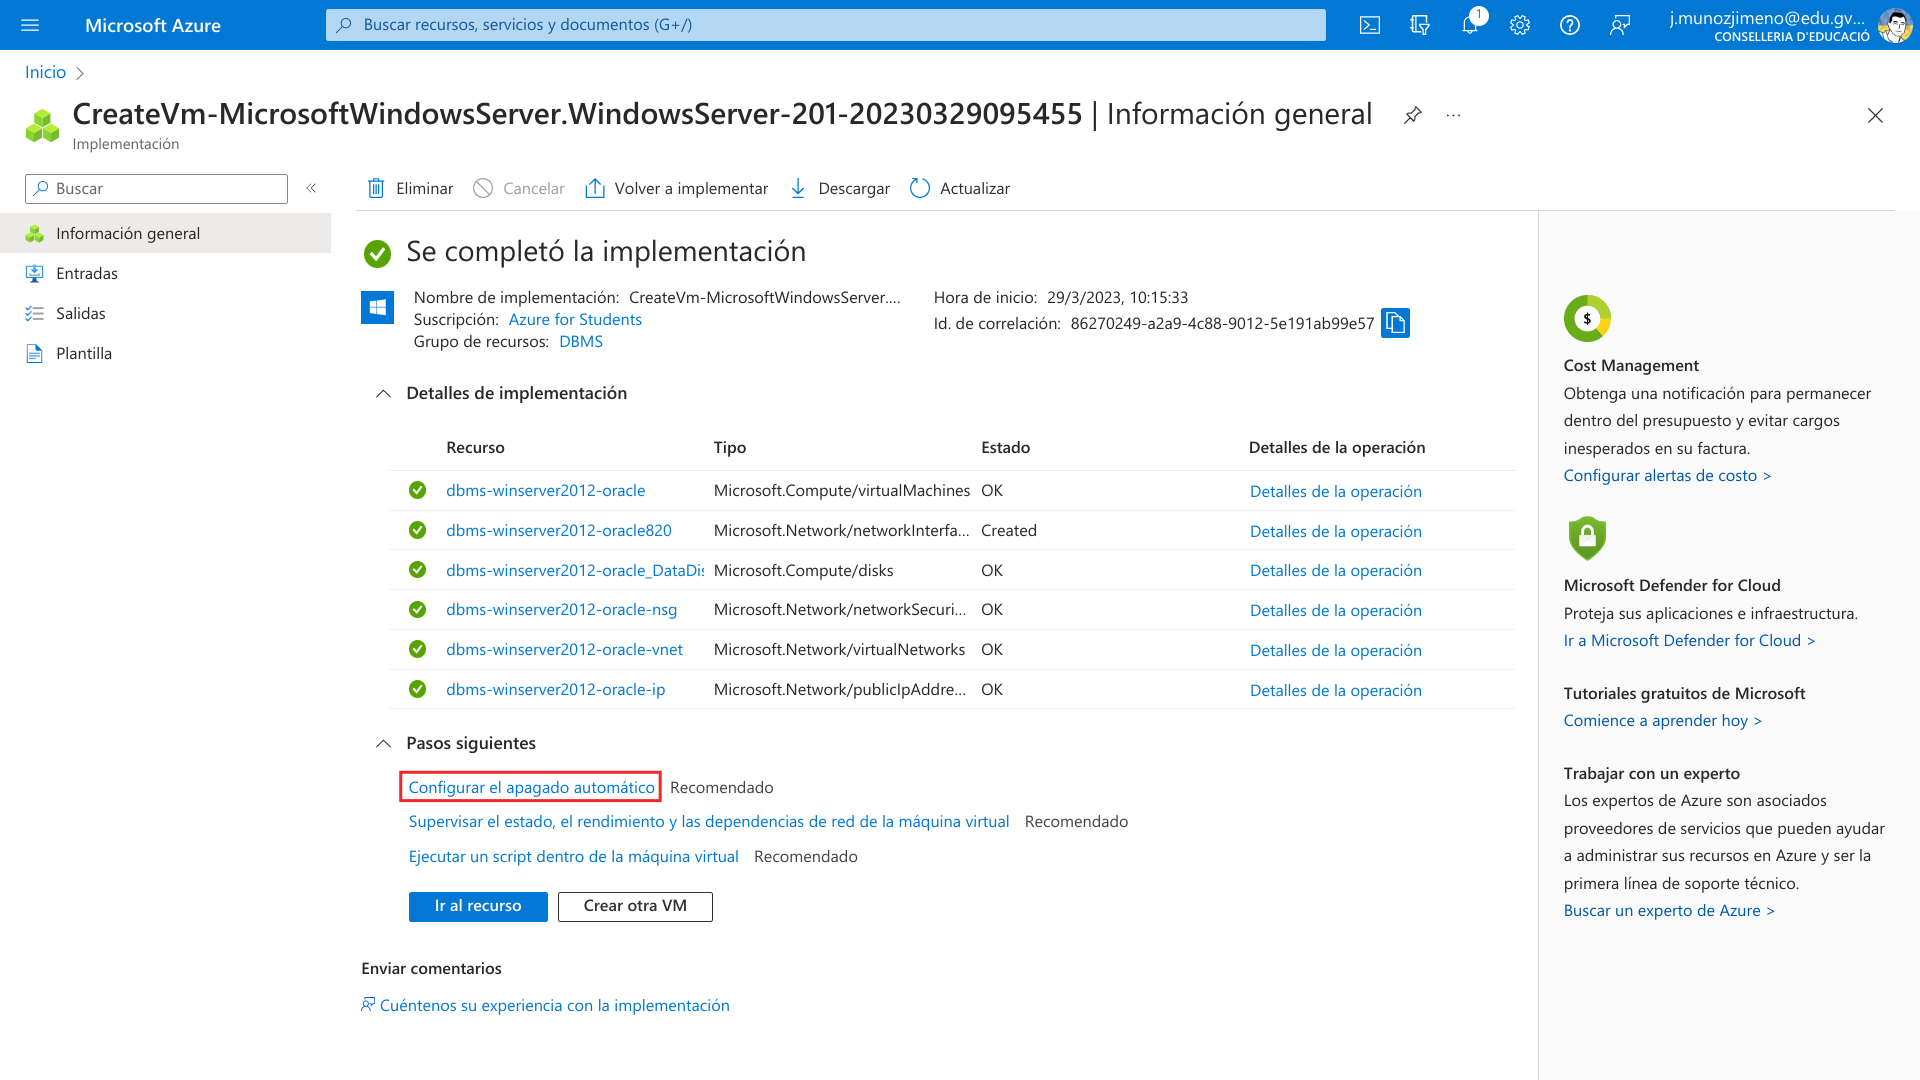
Task: Click the green deployment completed checkmark
Action: 377,254
